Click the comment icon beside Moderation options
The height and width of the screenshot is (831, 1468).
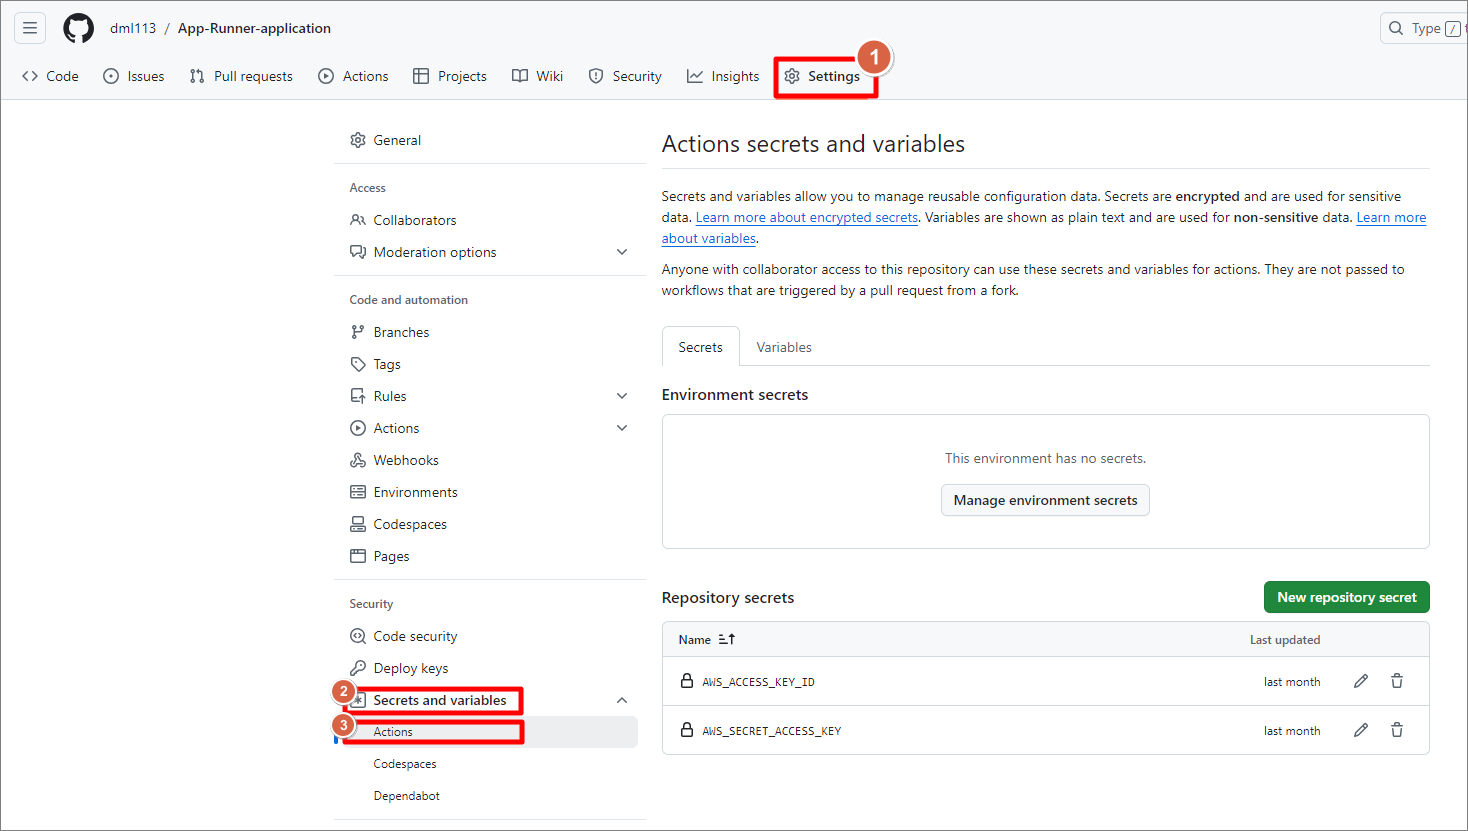point(358,252)
